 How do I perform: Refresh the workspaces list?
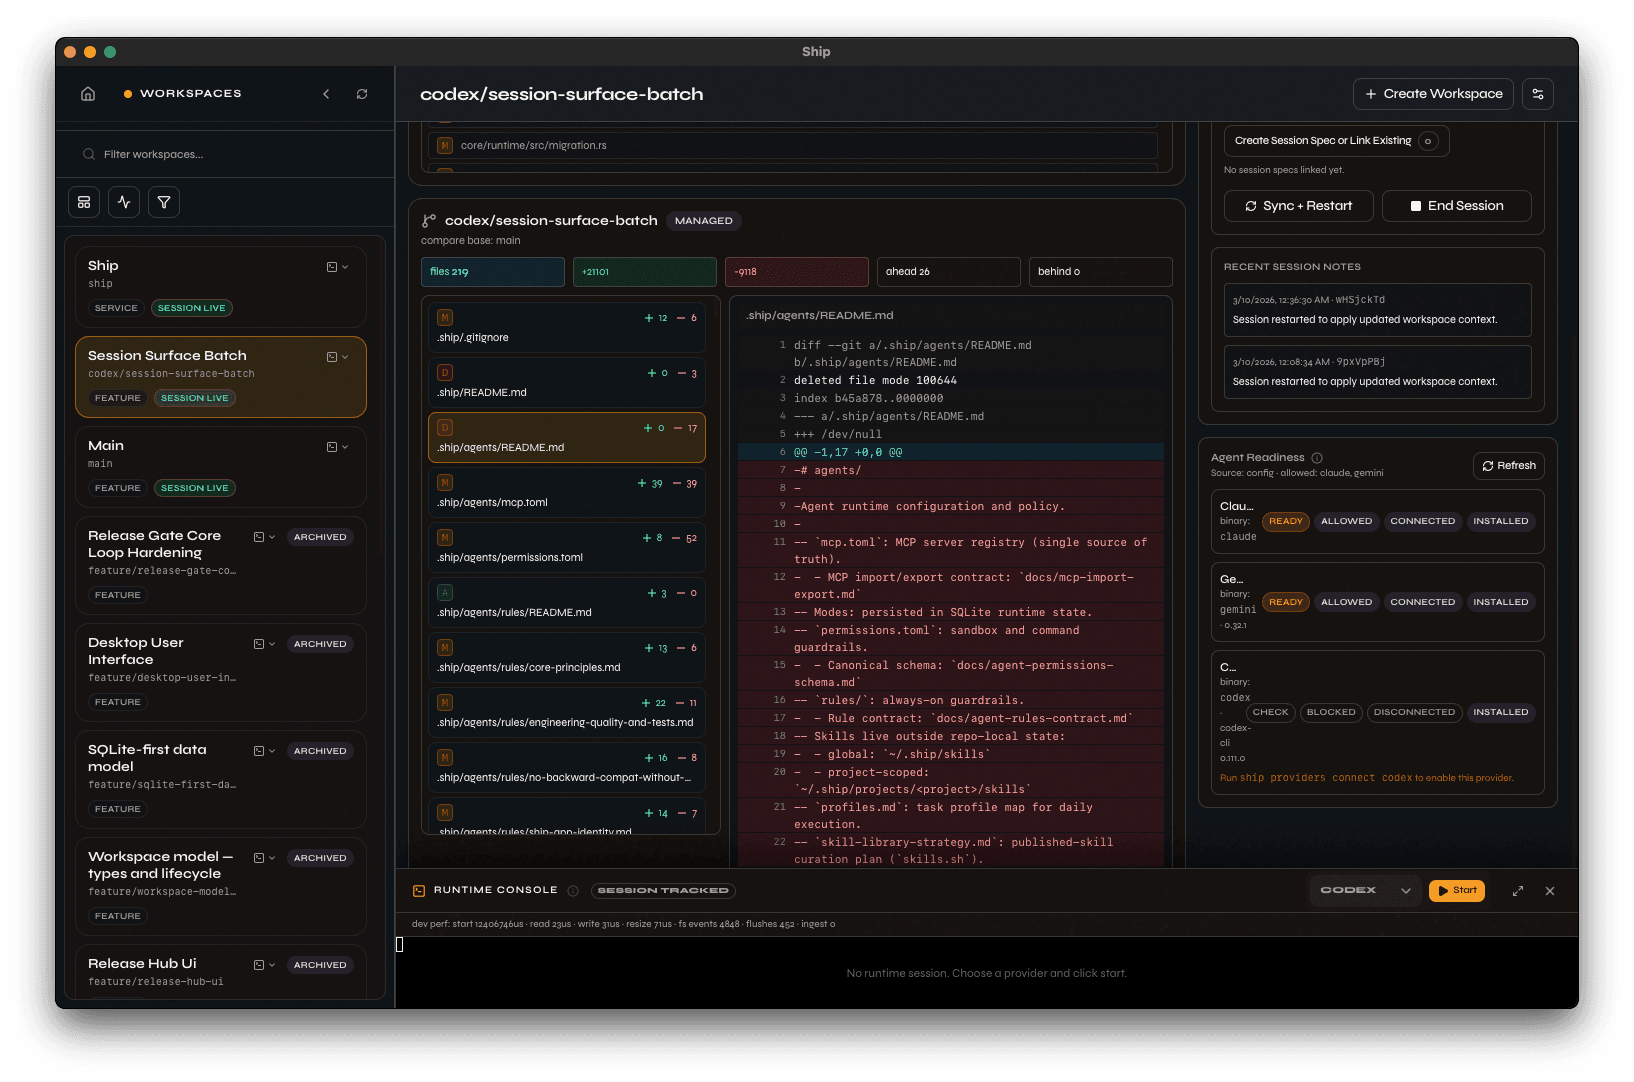[361, 93]
